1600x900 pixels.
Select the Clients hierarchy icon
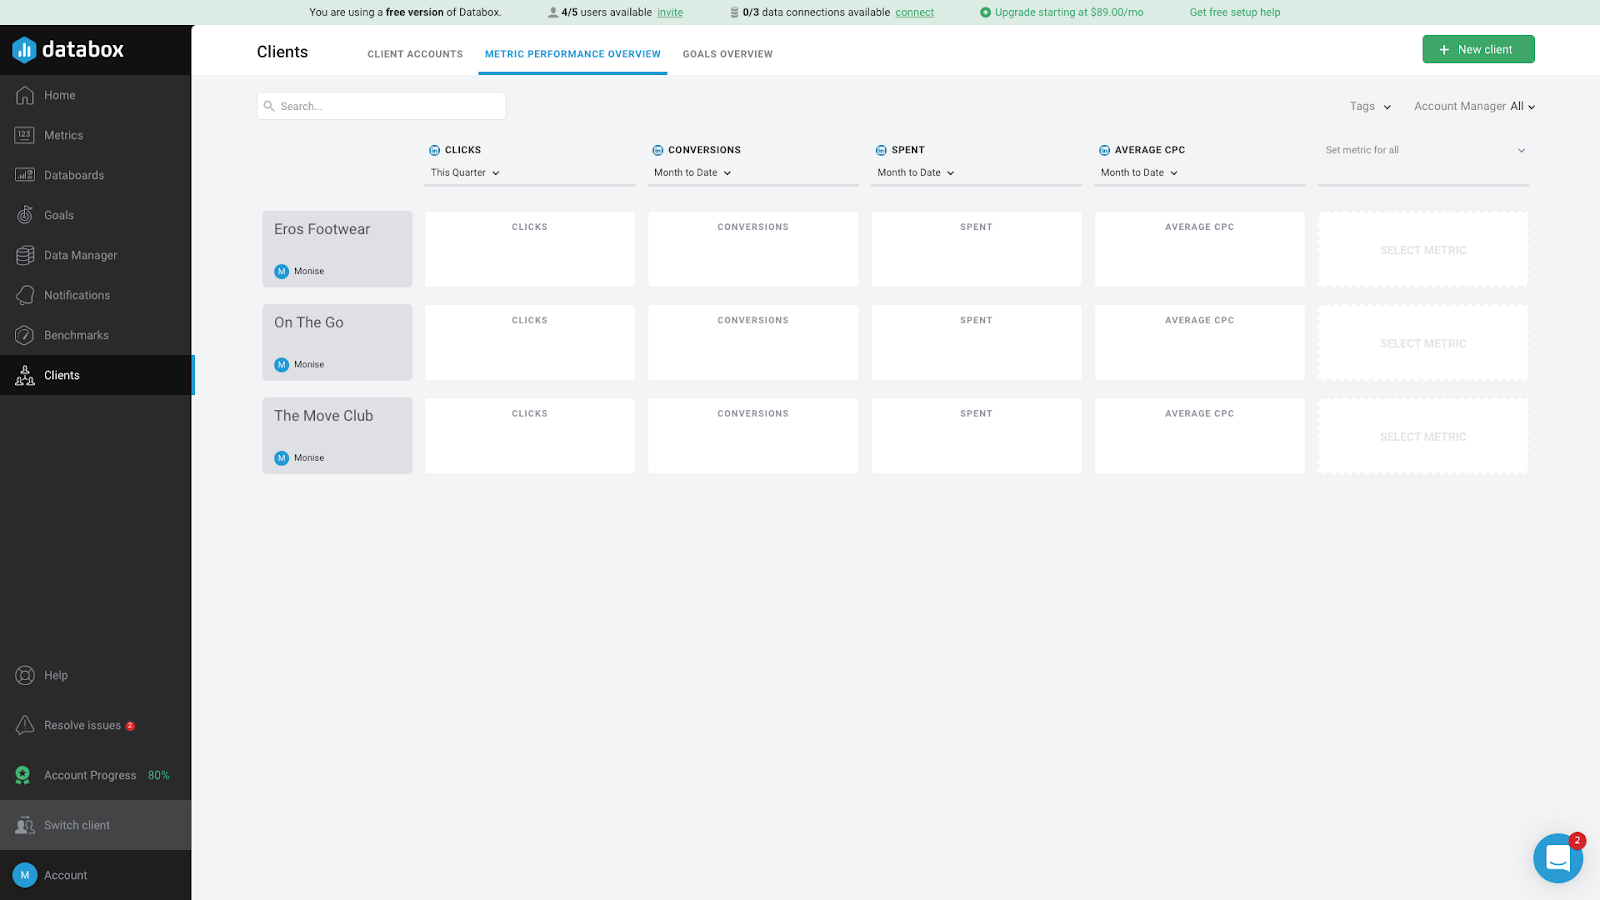tap(25, 375)
